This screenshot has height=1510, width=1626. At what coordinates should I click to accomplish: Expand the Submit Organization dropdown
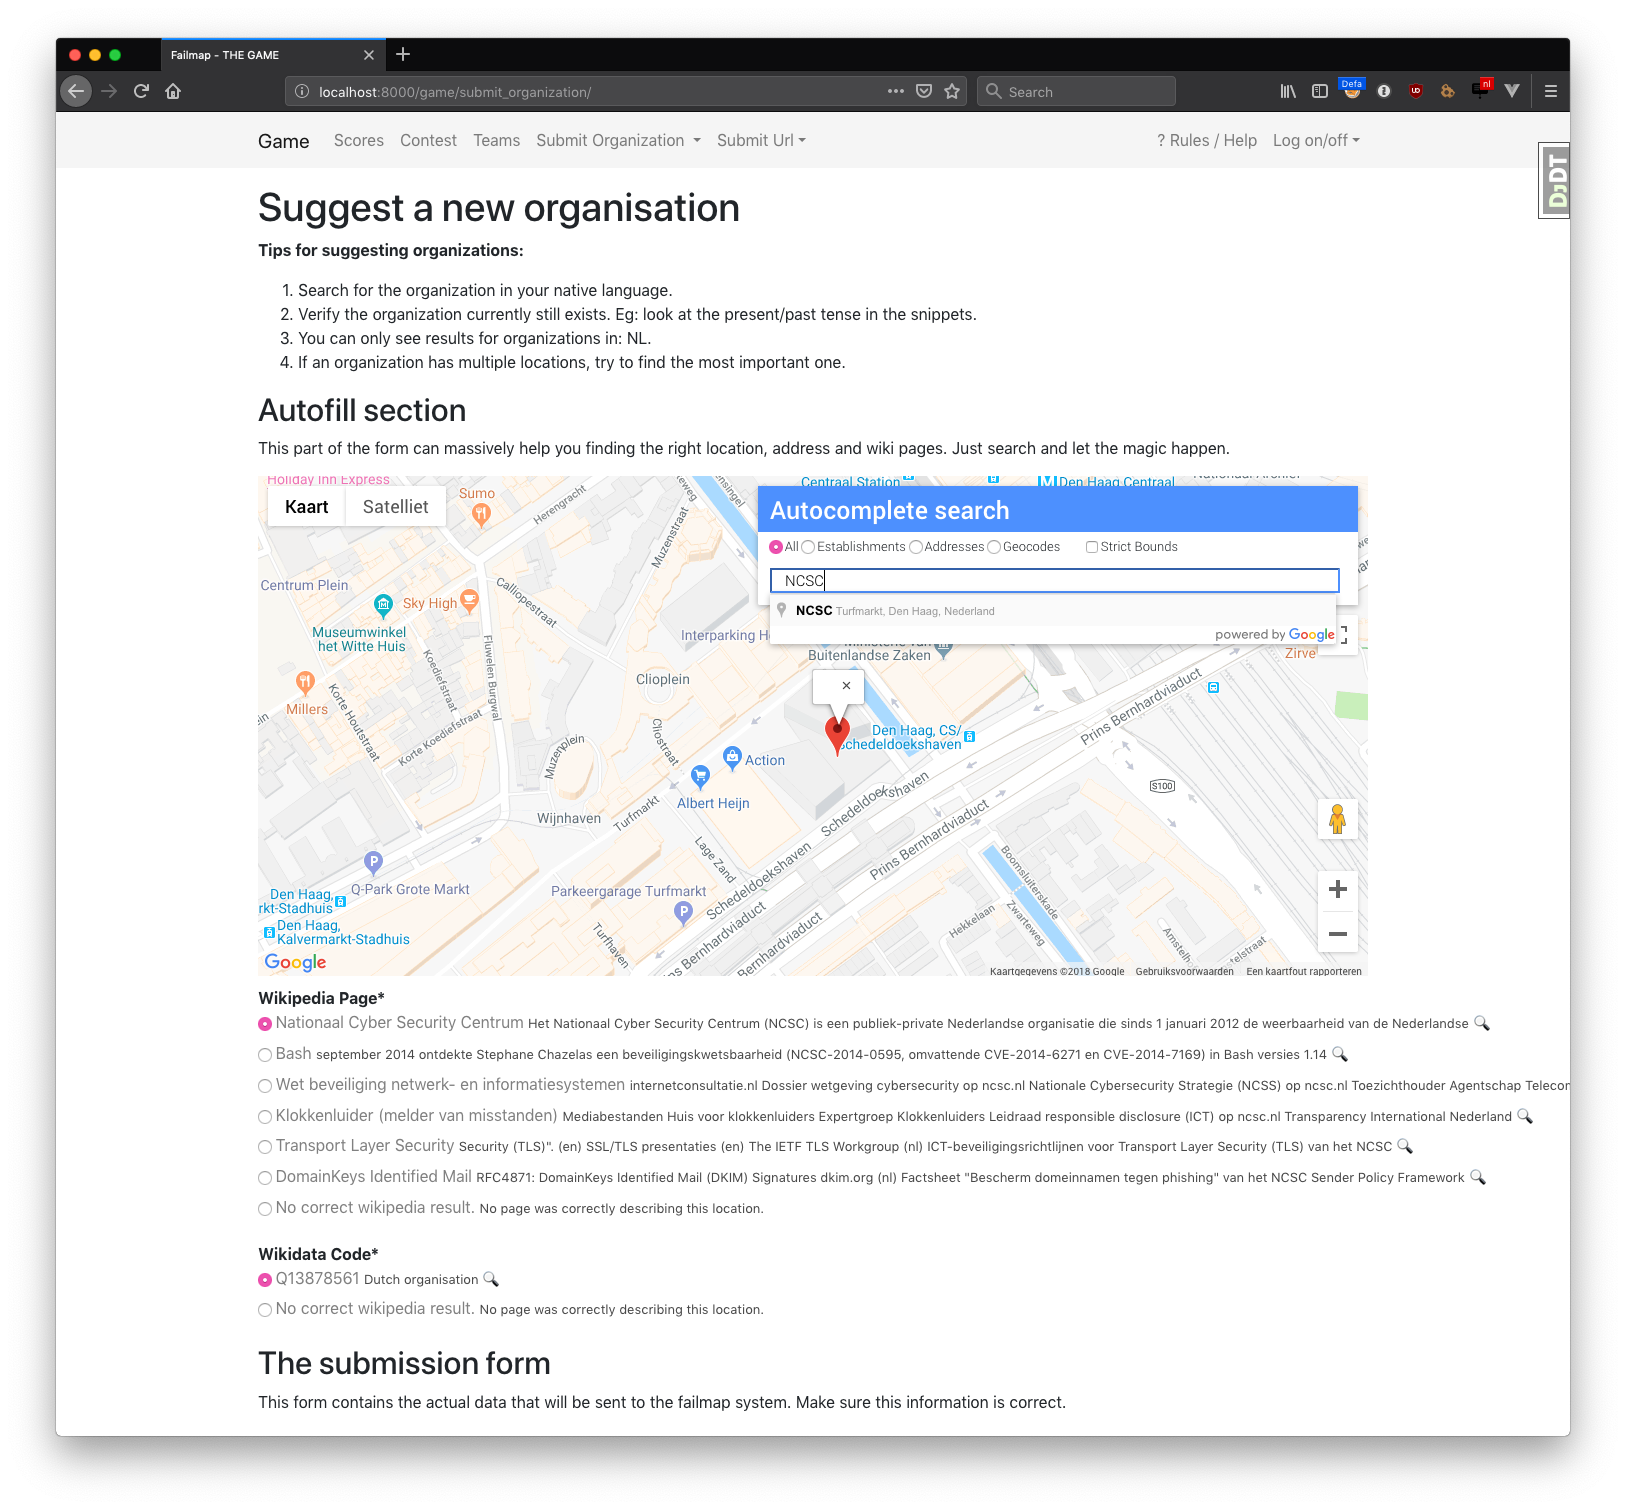[618, 141]
